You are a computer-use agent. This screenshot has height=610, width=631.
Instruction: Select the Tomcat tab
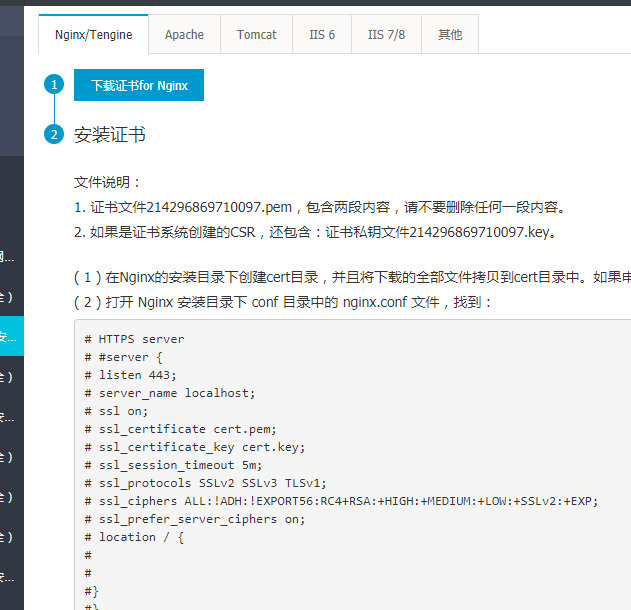click(x=257, y=34)
